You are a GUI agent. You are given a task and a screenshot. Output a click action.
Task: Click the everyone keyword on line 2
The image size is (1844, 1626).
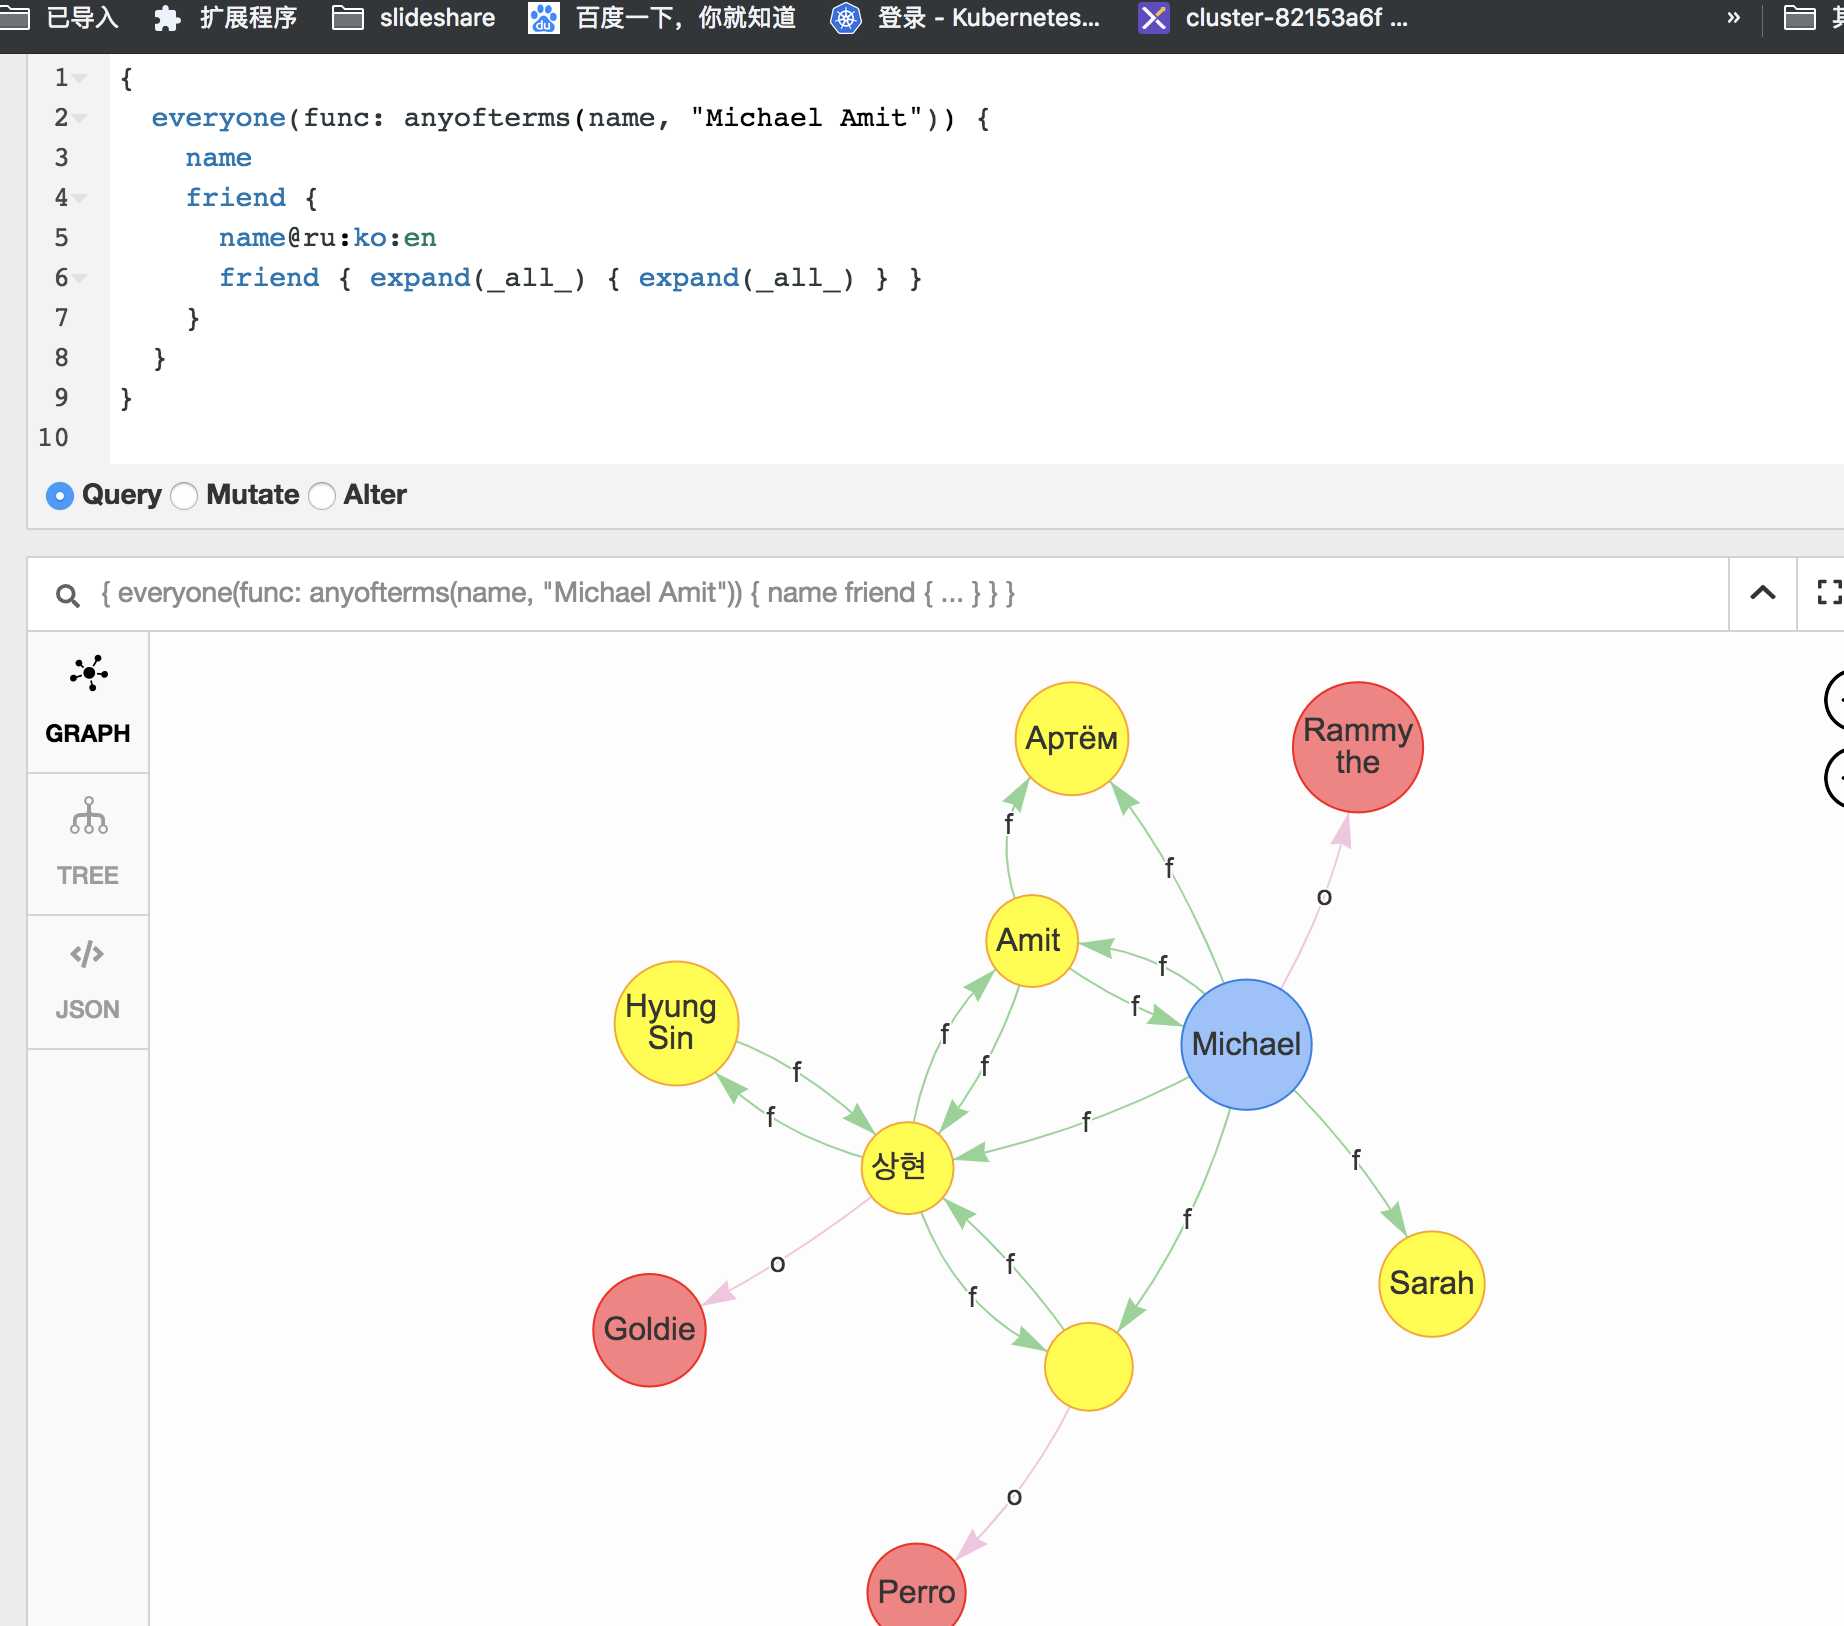[x=218, y=118]
